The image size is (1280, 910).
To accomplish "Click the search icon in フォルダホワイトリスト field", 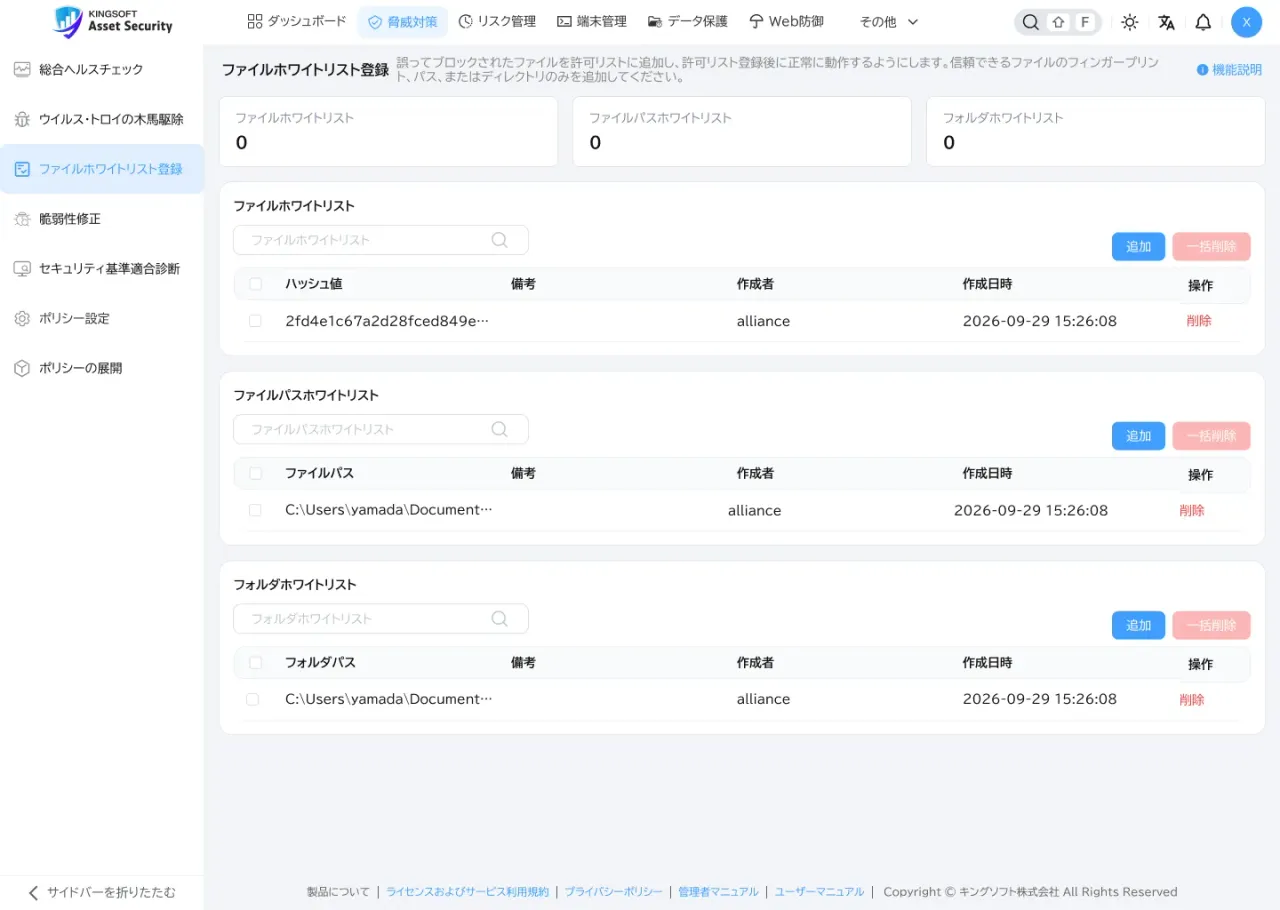I will [500, 618].
